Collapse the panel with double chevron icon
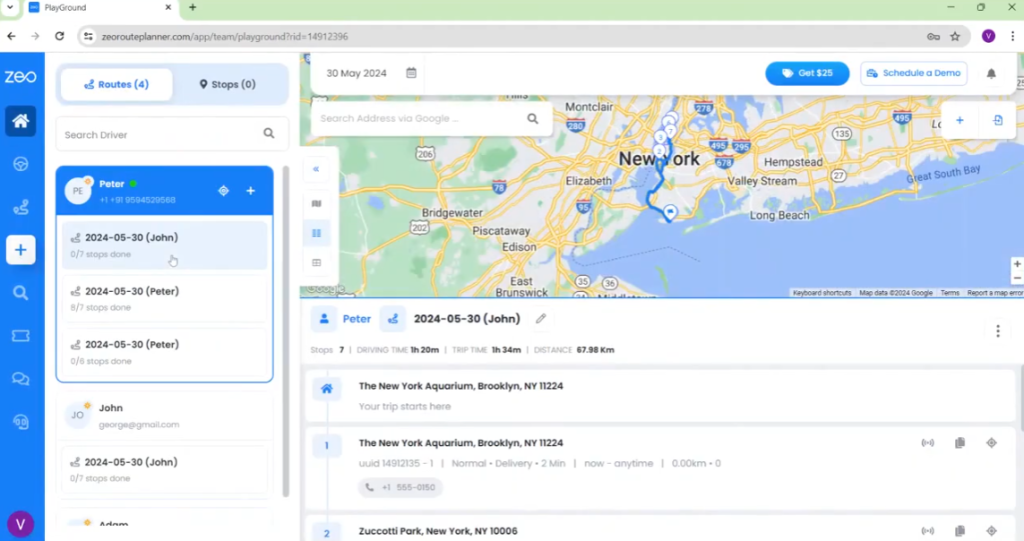1024x541 pixels. [x=316, y=169]
